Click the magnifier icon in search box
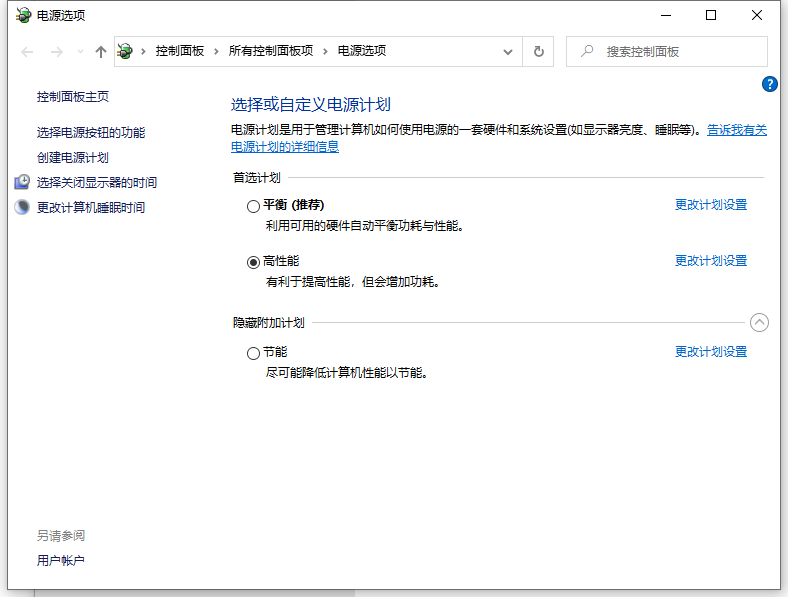This screenshot has height=597, width=788. 587,51
